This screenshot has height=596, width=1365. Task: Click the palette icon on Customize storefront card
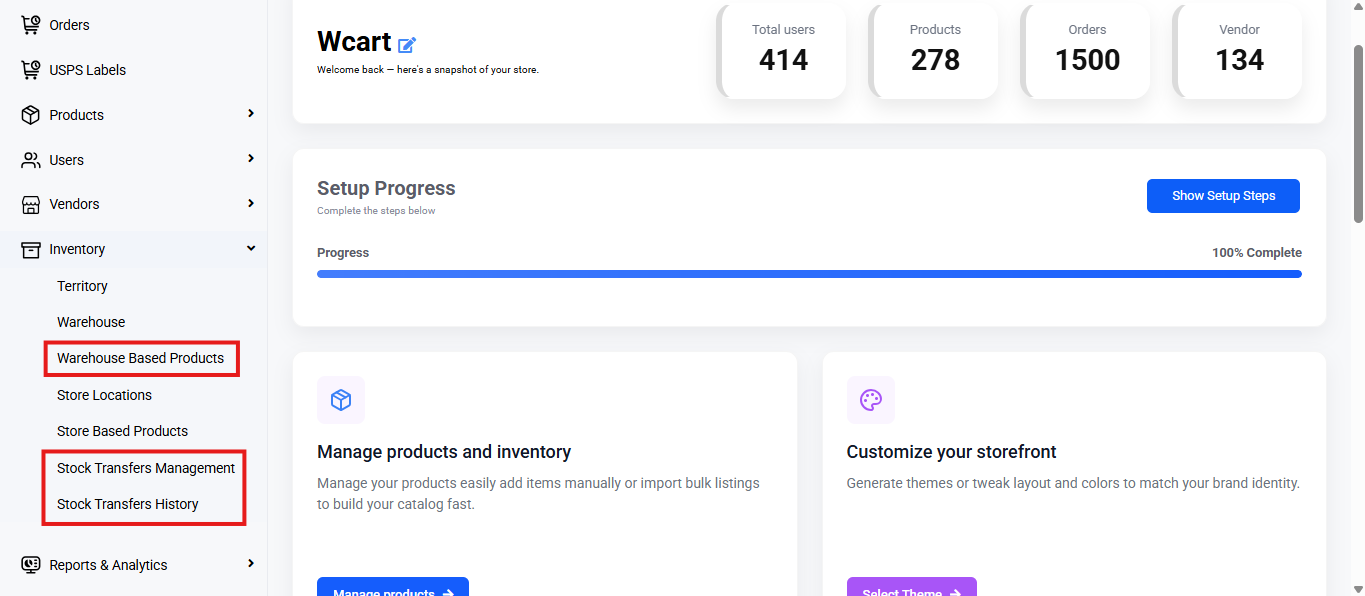871,400
